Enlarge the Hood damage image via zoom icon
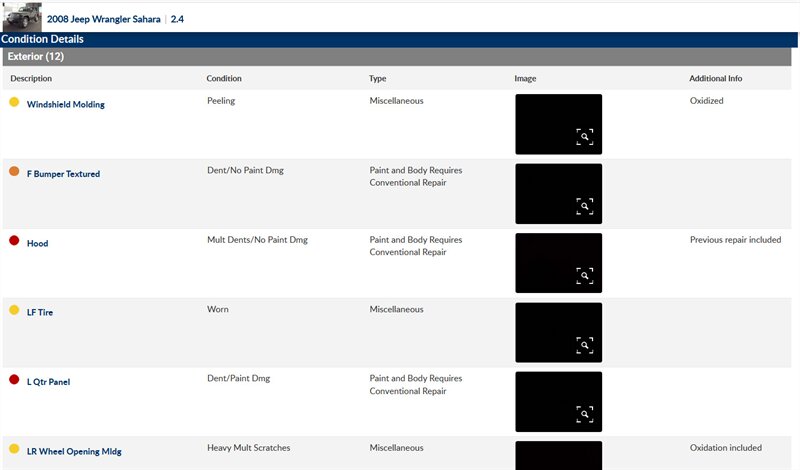 (585, 275)
